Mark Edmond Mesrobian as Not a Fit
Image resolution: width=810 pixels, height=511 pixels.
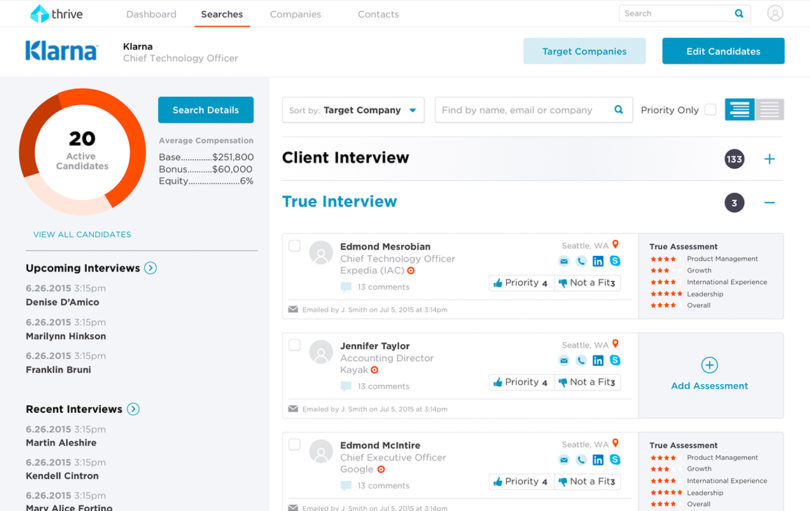pos(587,283)
